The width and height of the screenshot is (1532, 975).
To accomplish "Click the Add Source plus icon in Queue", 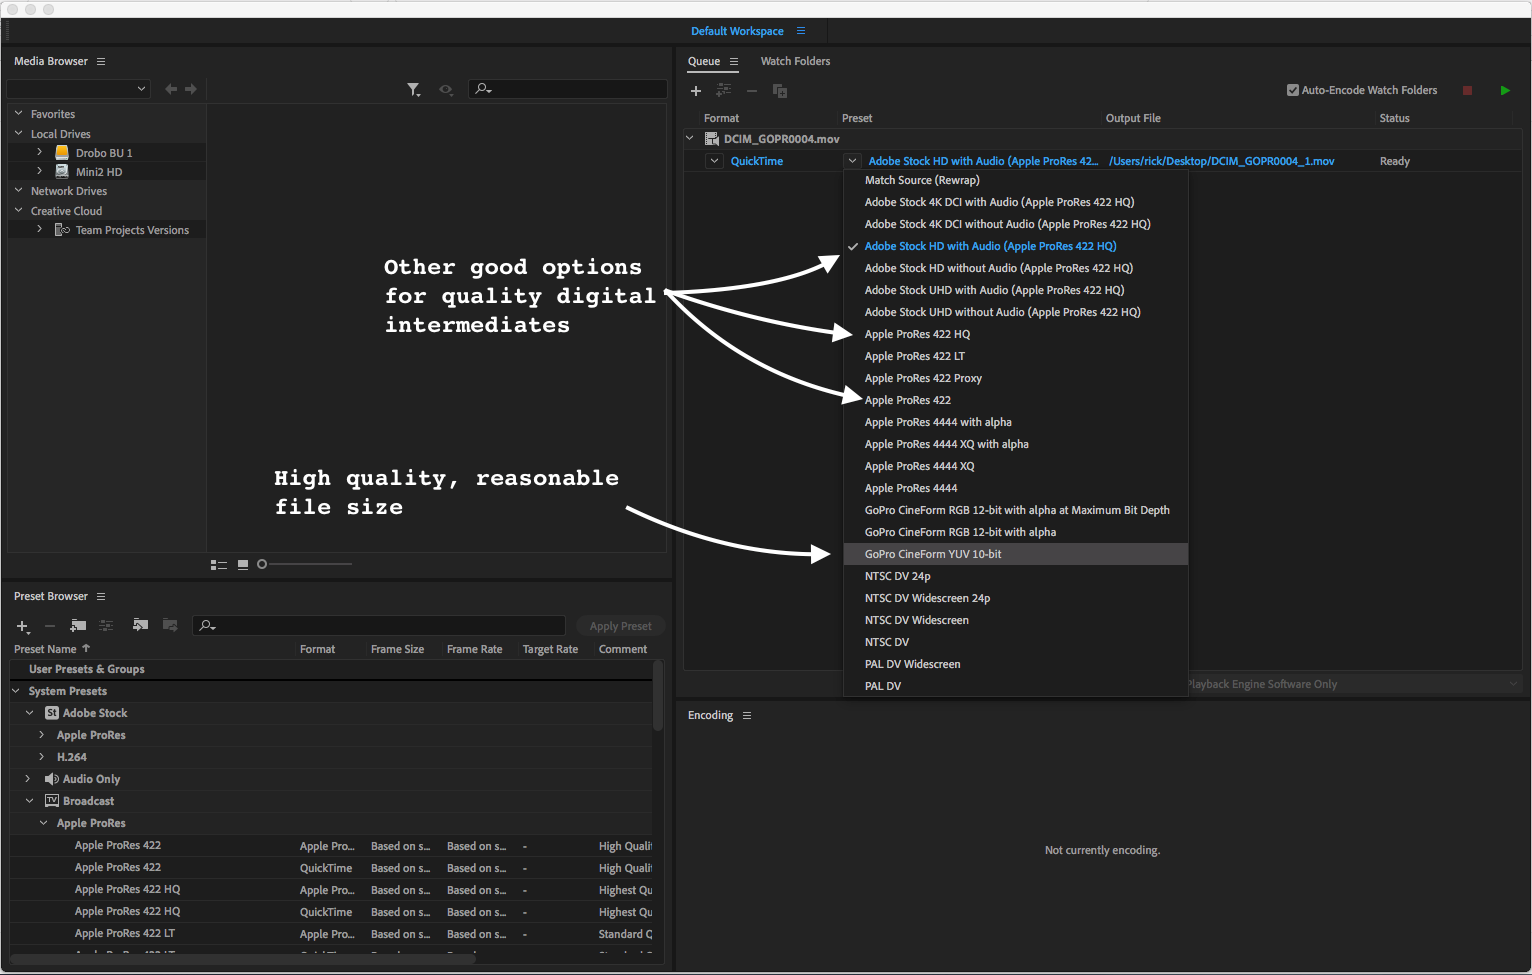I will point(696,91).
